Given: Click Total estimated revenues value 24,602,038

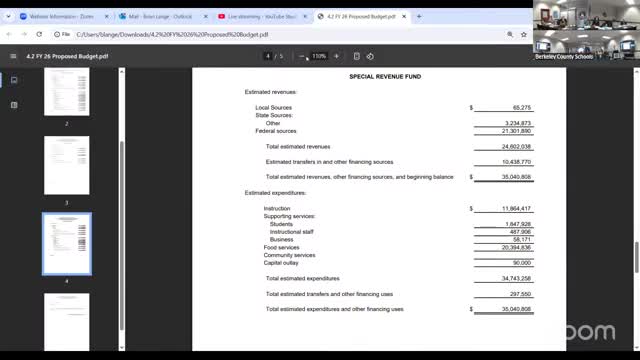Looking at the screenshot, I should pos(516,147).
